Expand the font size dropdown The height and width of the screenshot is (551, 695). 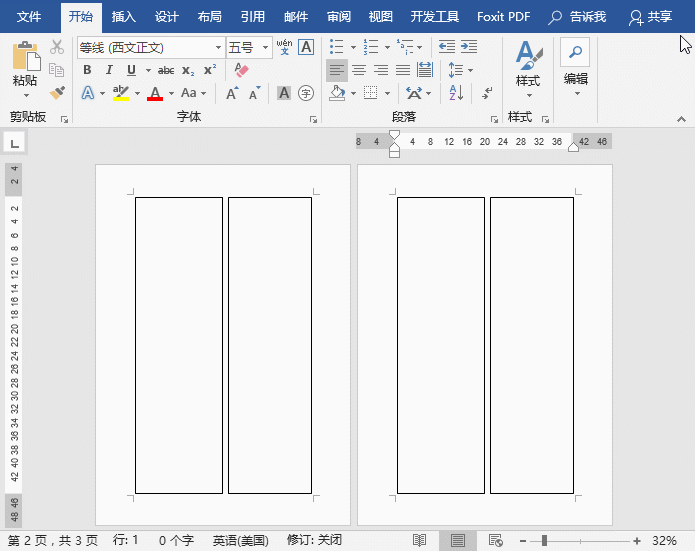[265, 47]
